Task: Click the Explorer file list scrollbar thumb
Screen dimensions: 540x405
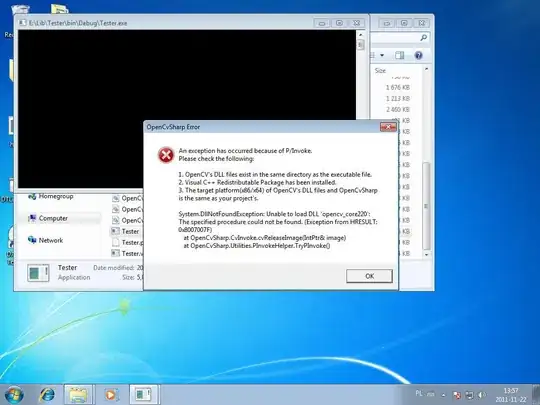Action: 427,206
